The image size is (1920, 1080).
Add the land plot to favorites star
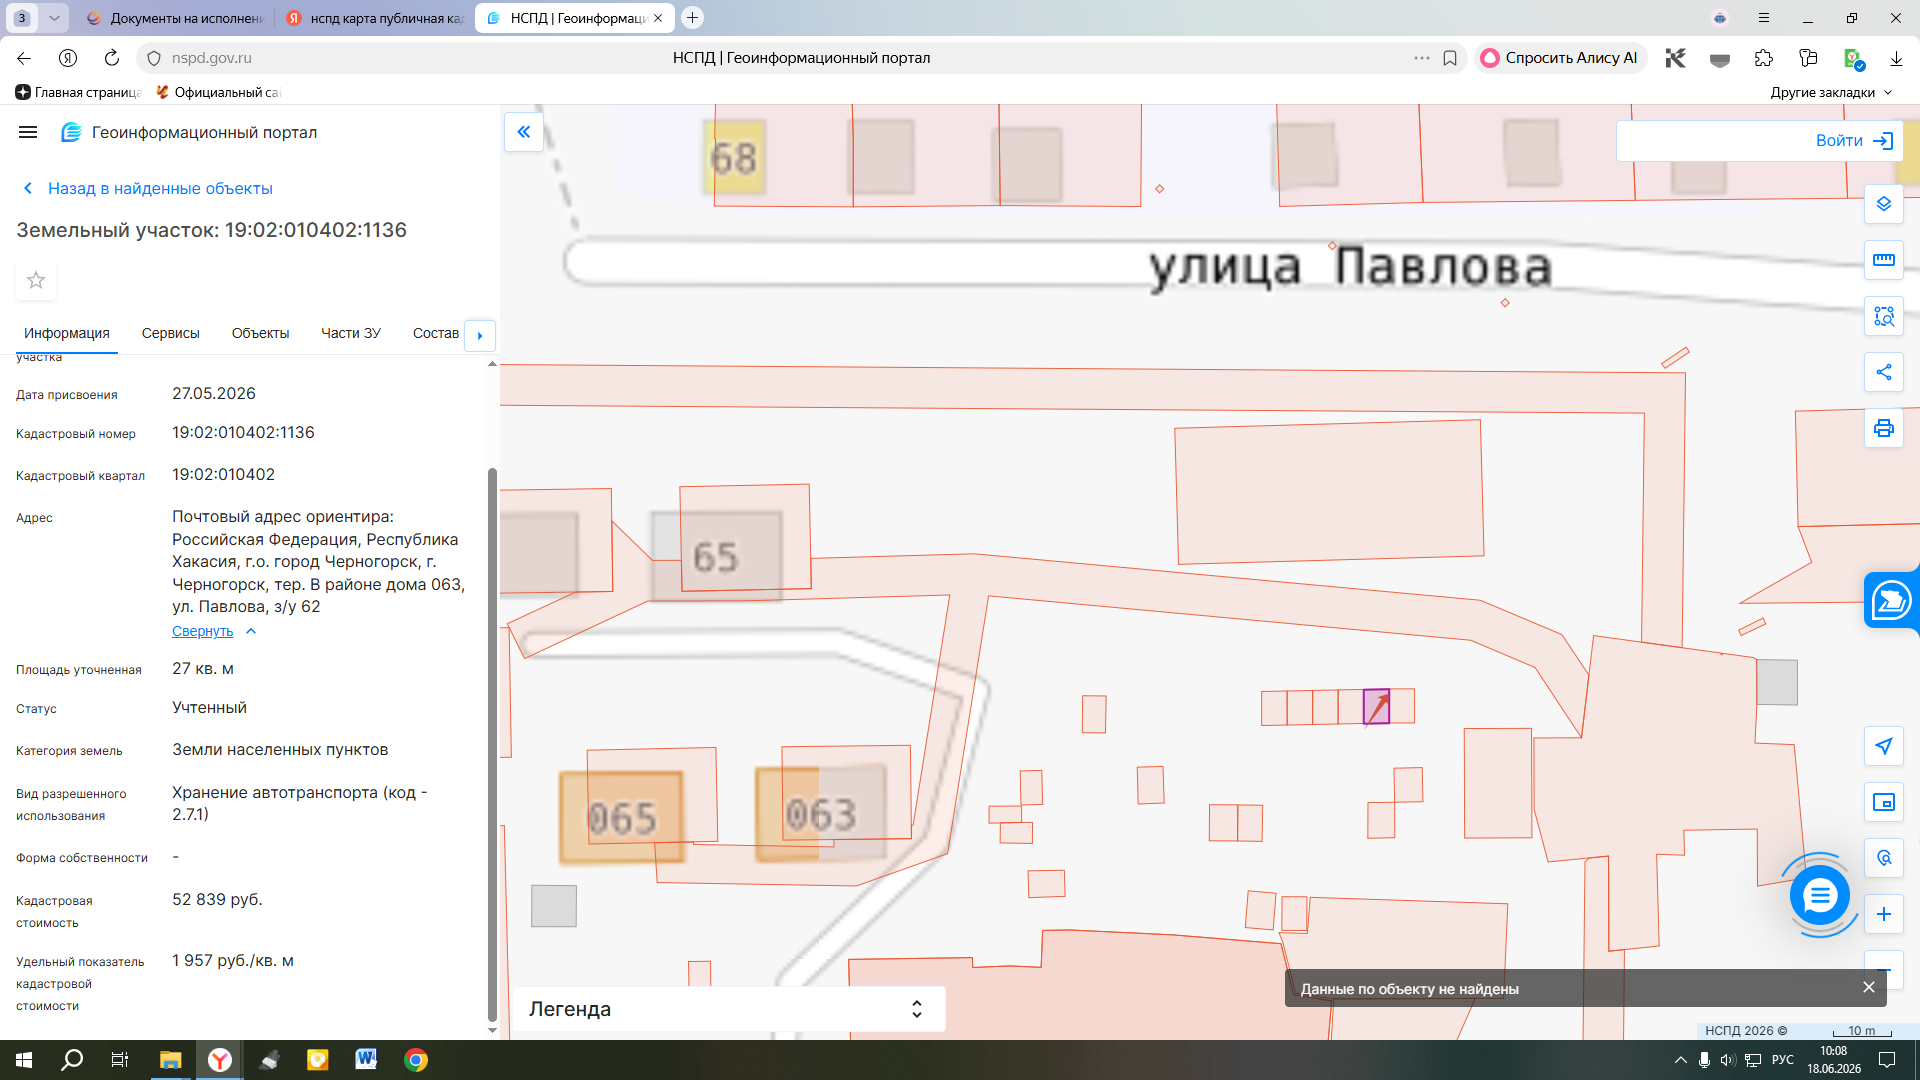[36, 280]
